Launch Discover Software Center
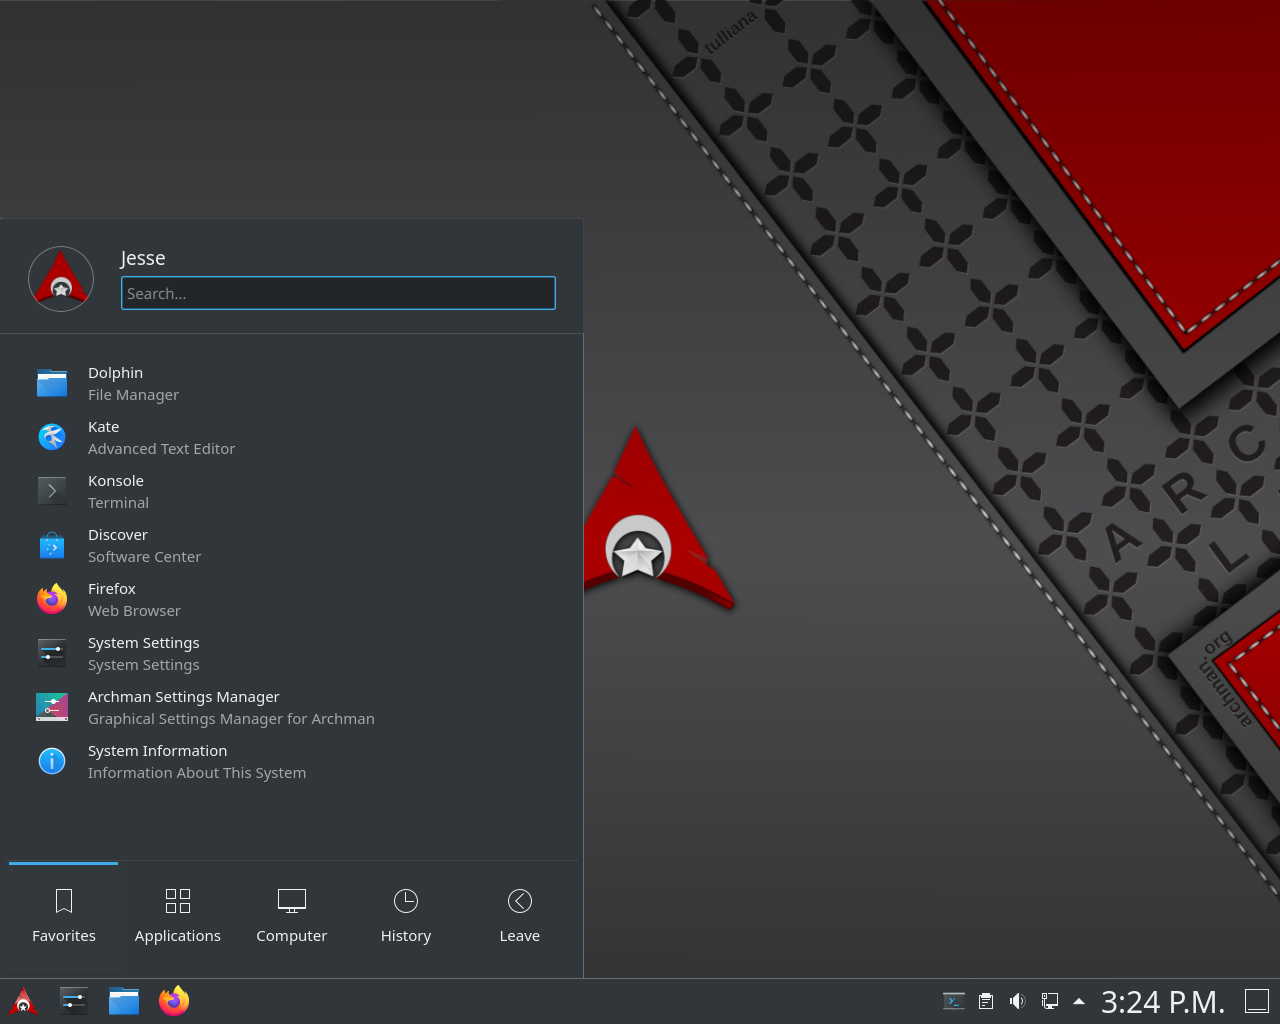The width and height of the screenshot is (1280, 1024). point(291,545)
